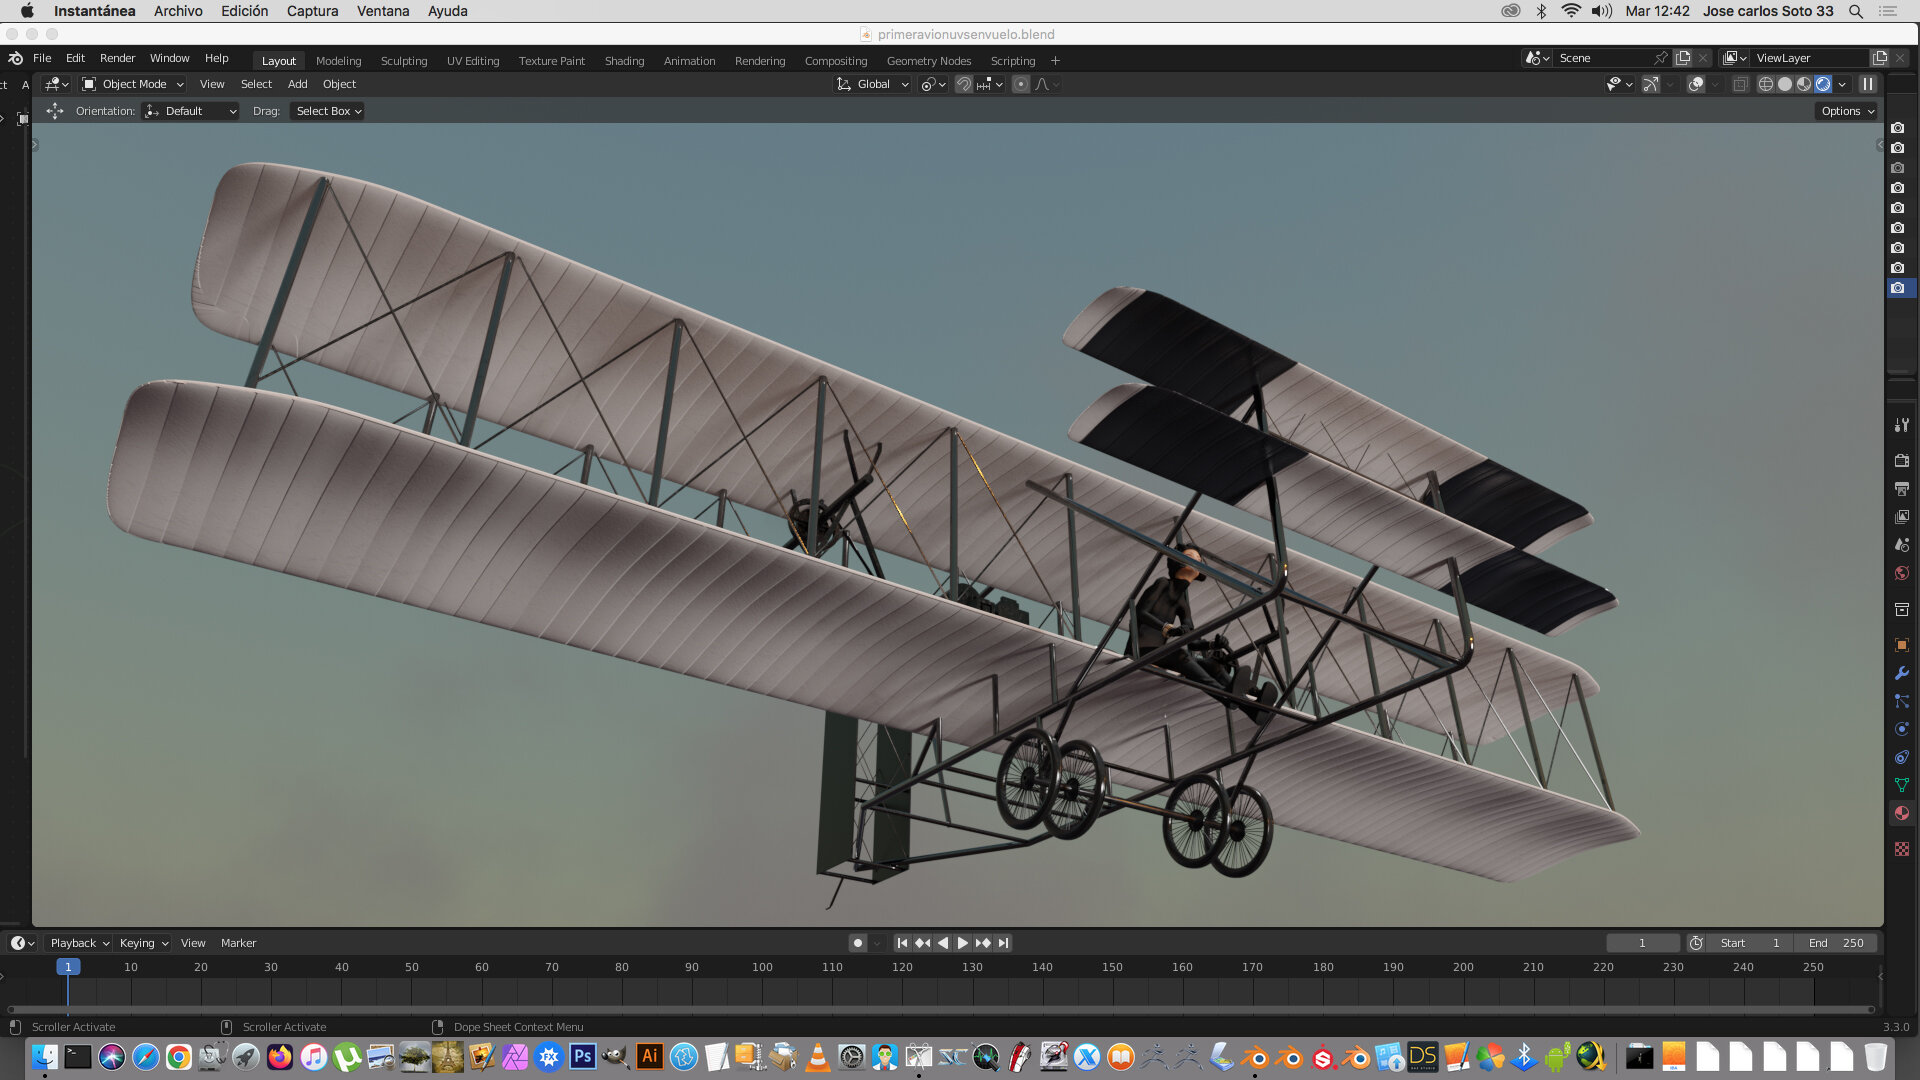Open the Modifiers properties tab
The height and width of the screenshot is (1080, 1920).
click(x=1901, y=673)
